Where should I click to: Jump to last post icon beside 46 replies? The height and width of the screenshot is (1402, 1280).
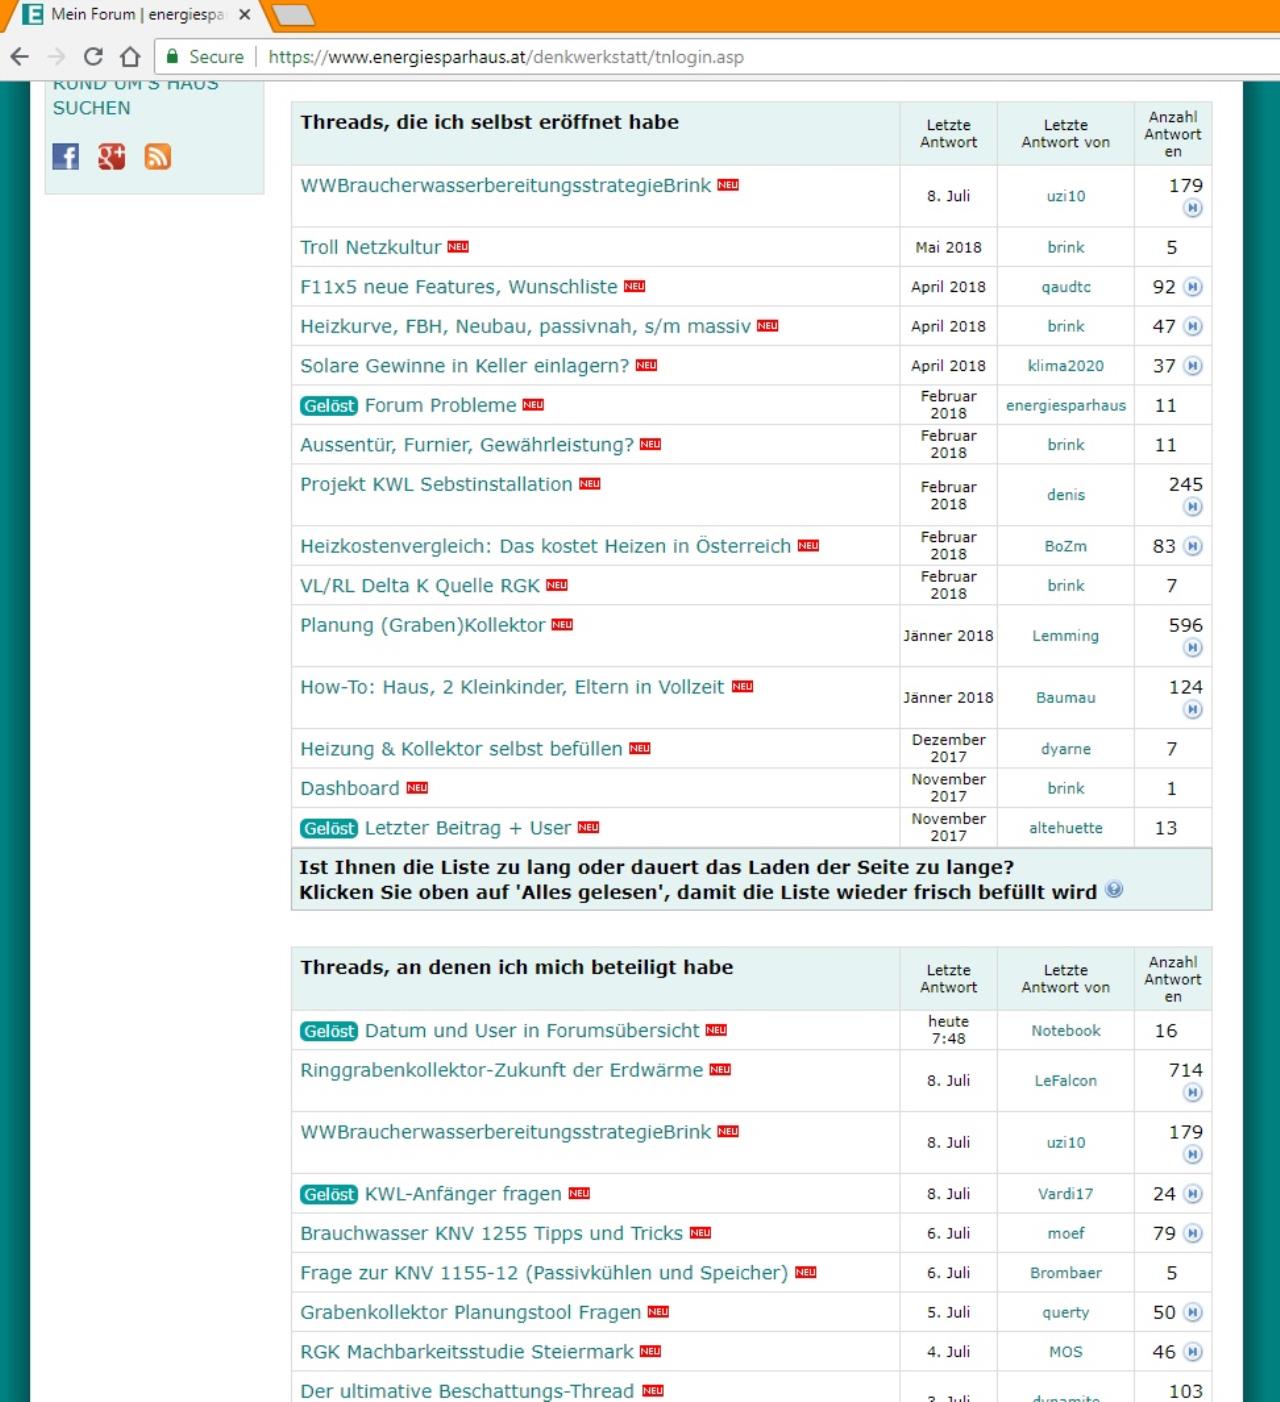(x=1193, y=1352)
